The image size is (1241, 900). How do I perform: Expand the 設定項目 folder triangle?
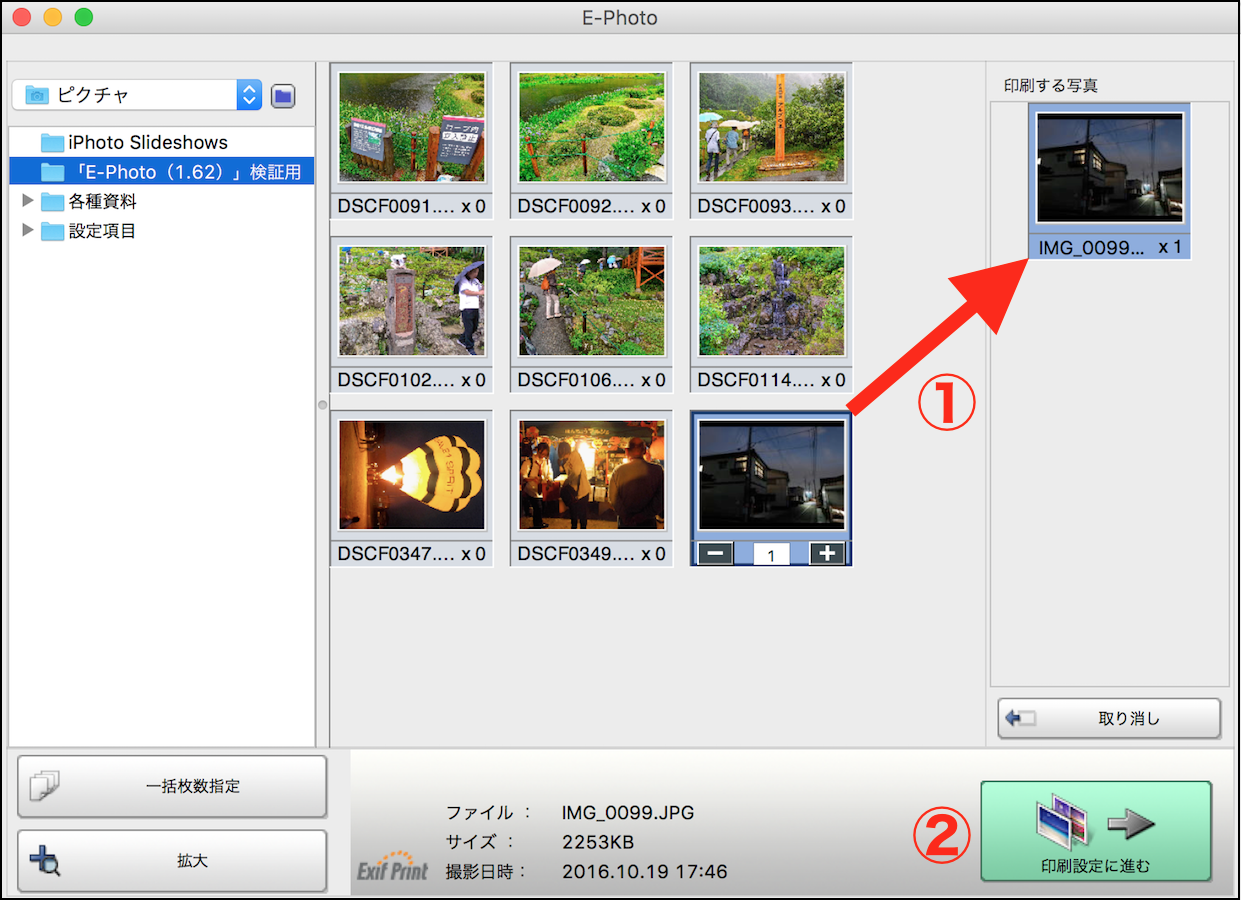[27, 231]
